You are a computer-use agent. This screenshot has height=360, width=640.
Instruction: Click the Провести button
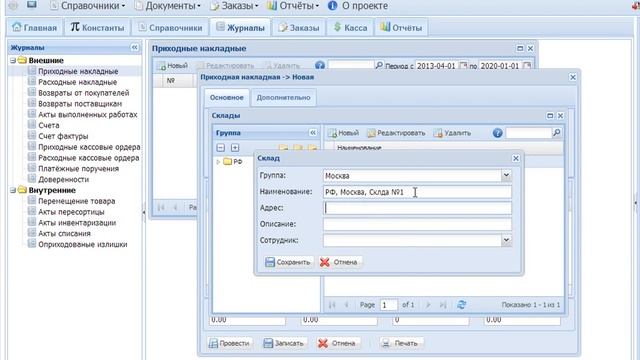[x=229, y=343]
